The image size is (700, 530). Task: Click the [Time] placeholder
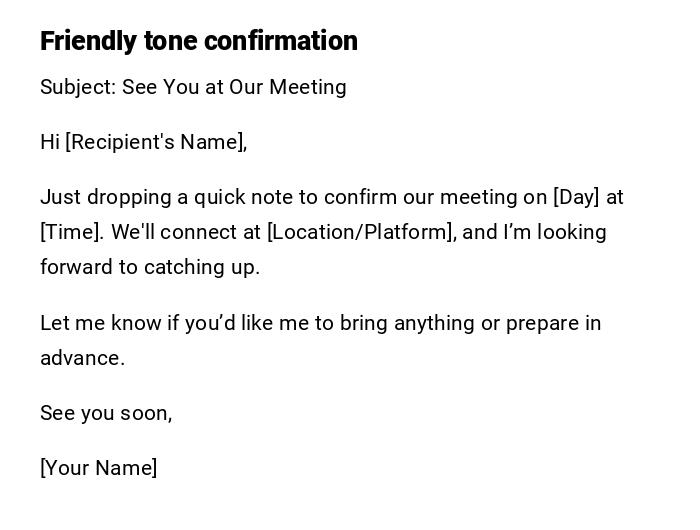(x=71, y=232)
